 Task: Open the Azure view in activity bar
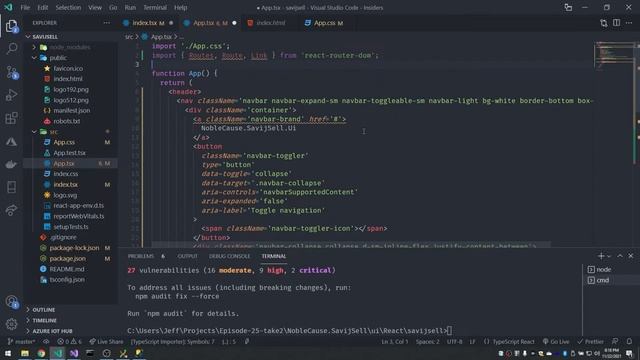point(11,141)
